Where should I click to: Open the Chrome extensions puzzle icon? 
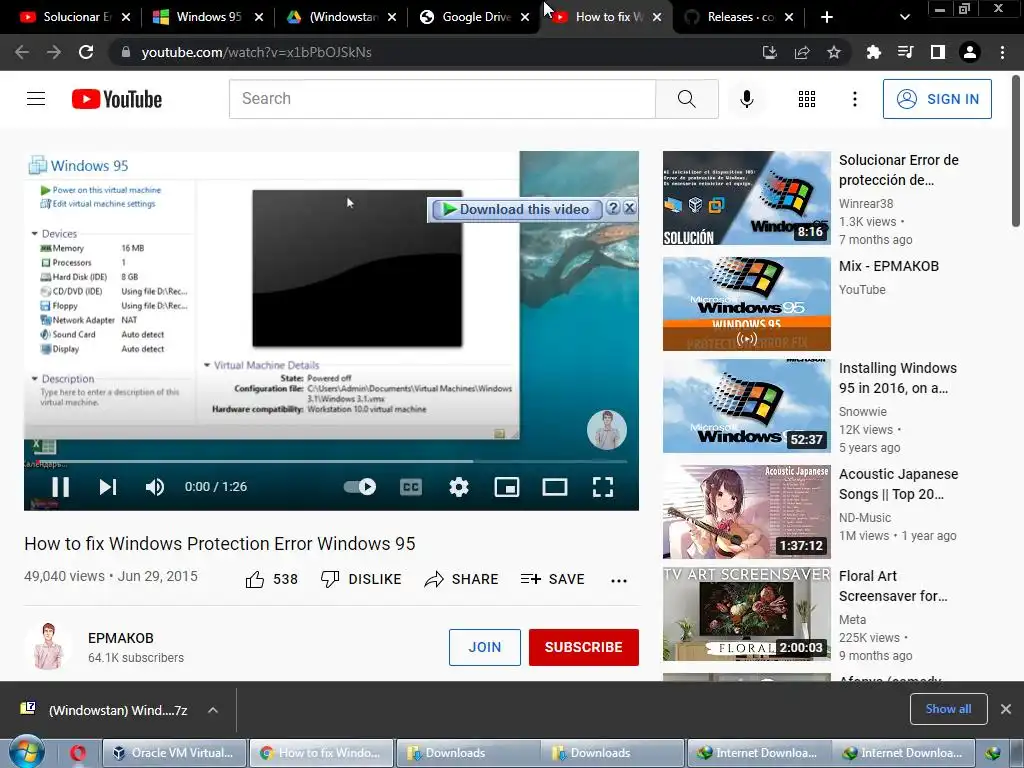coord(873,52)
